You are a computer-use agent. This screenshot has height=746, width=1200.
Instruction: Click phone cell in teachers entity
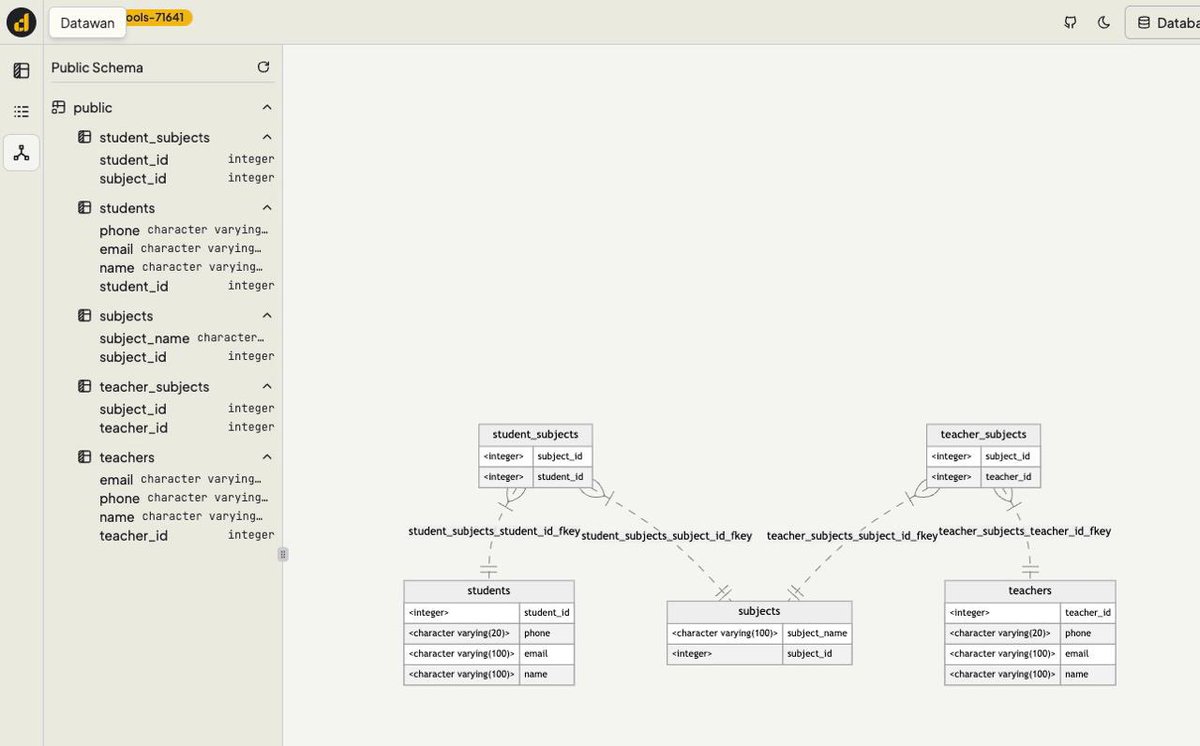coord(1088,633)
